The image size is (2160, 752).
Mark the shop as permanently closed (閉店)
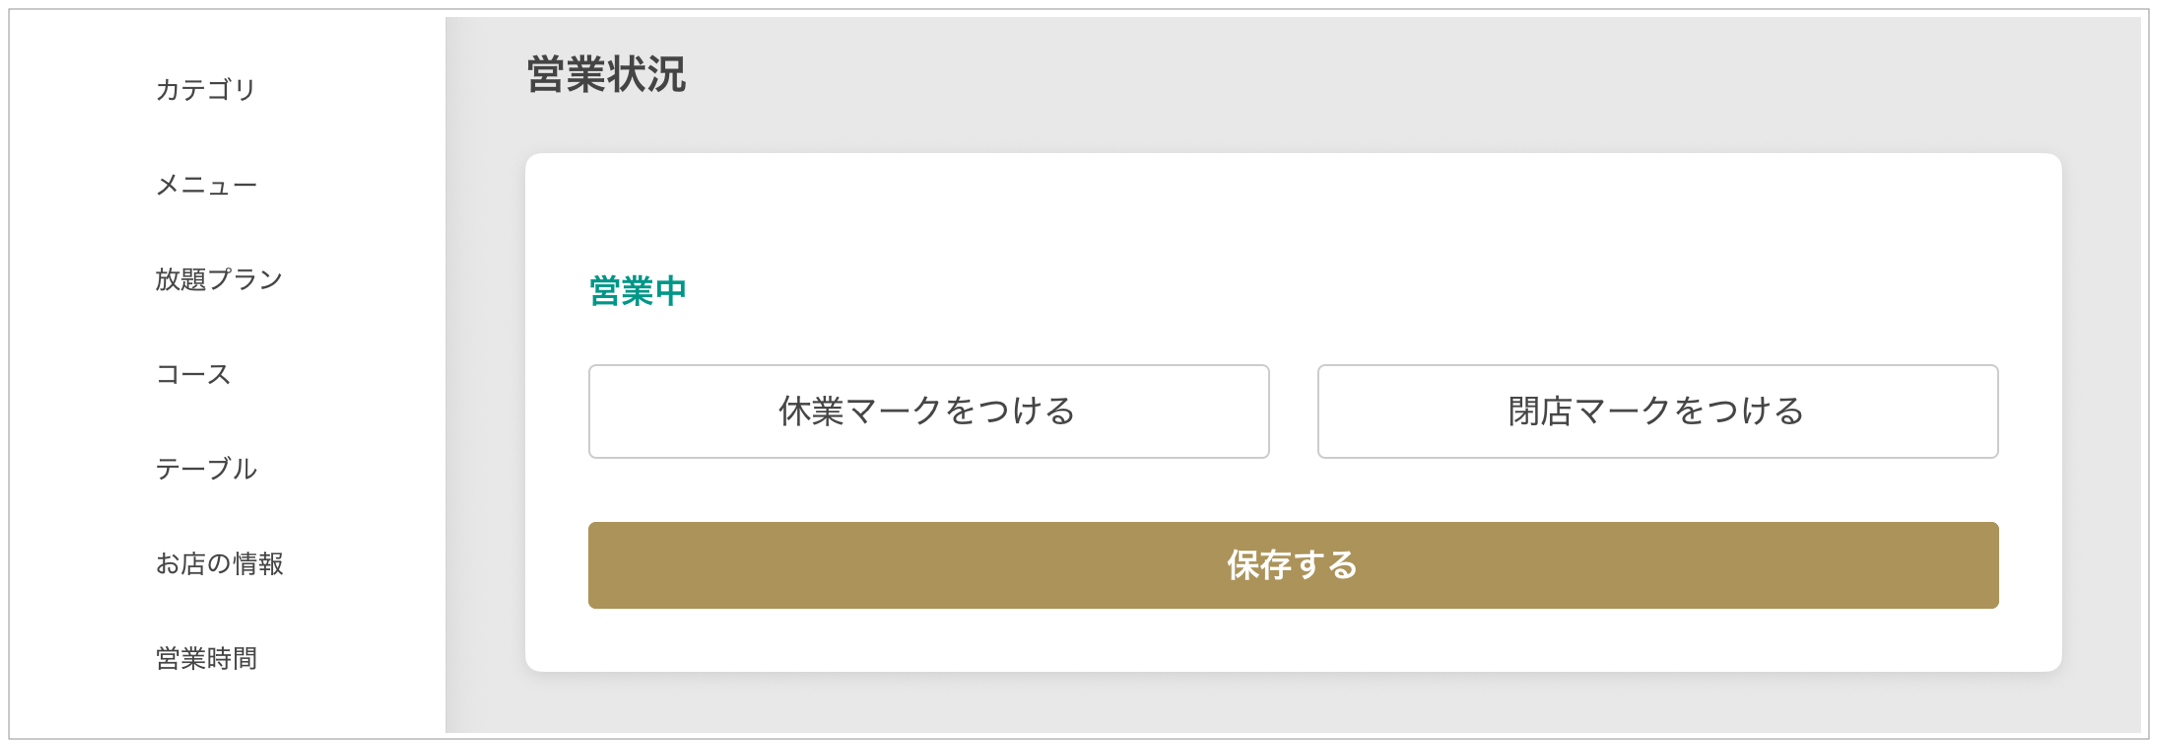(1657, 411)
